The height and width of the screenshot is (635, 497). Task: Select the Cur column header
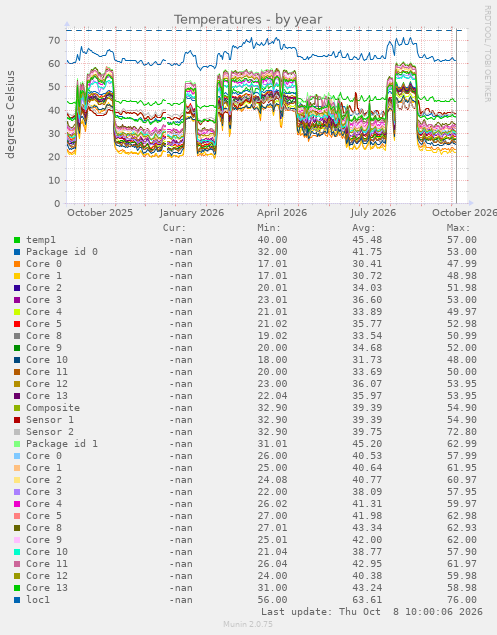[174, 228]
